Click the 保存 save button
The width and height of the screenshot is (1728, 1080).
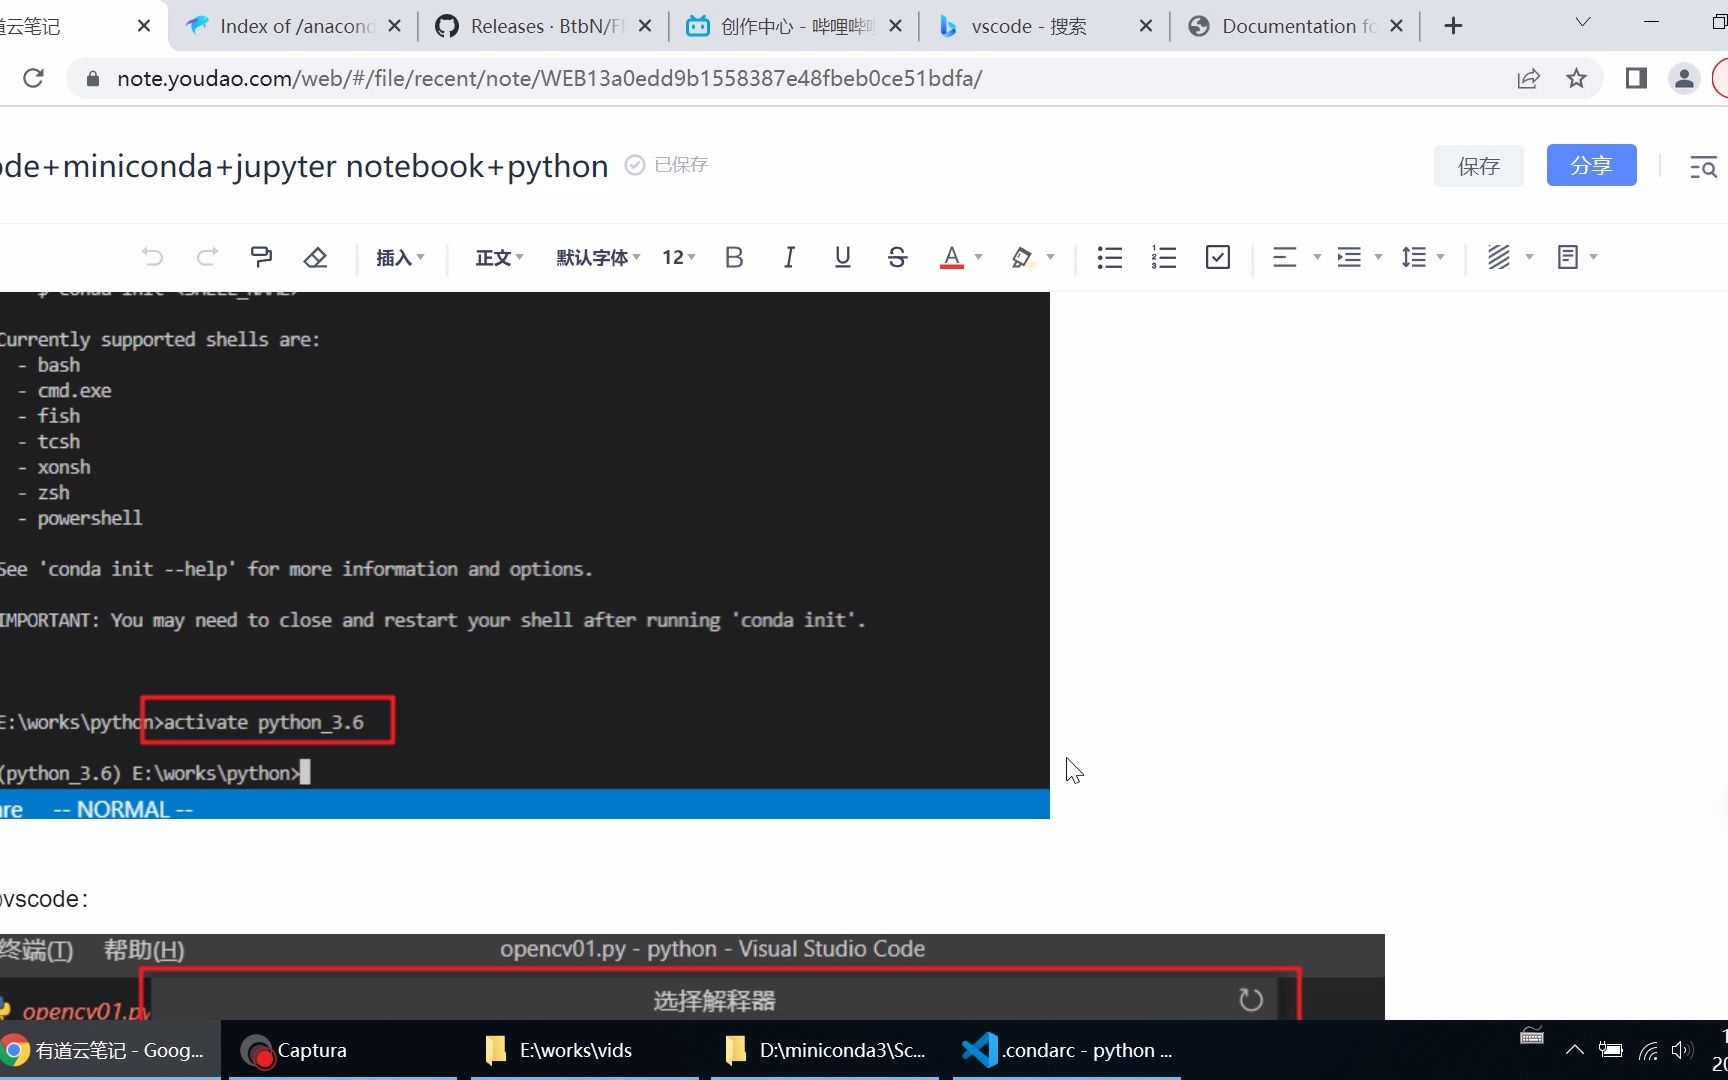pyautogui.click(x=1478, y=166)
